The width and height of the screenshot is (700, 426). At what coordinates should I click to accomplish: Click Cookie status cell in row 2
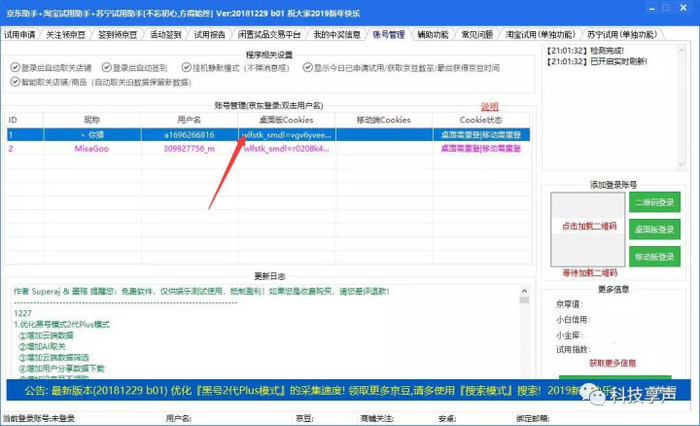pyautogui.click(x=481, y=149)
